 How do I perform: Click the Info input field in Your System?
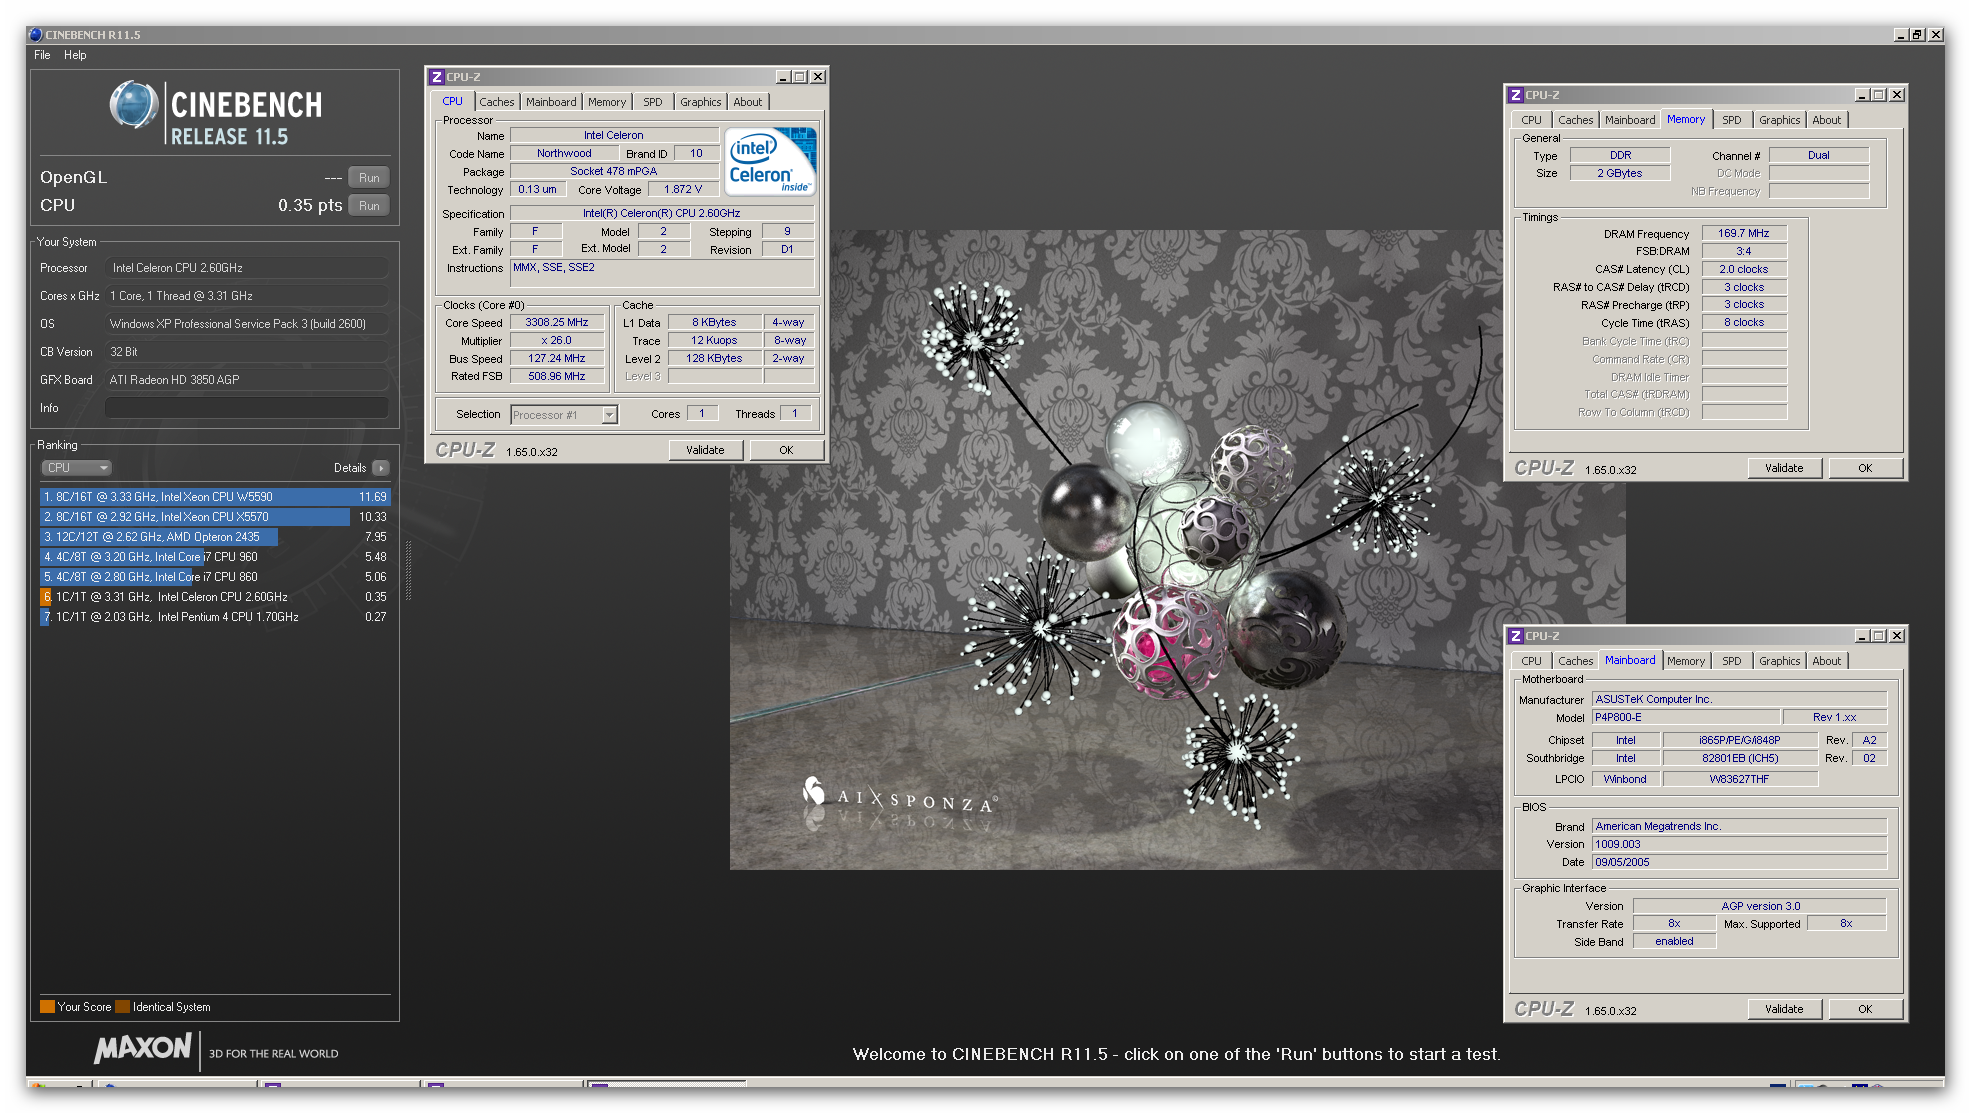[247, 408]
